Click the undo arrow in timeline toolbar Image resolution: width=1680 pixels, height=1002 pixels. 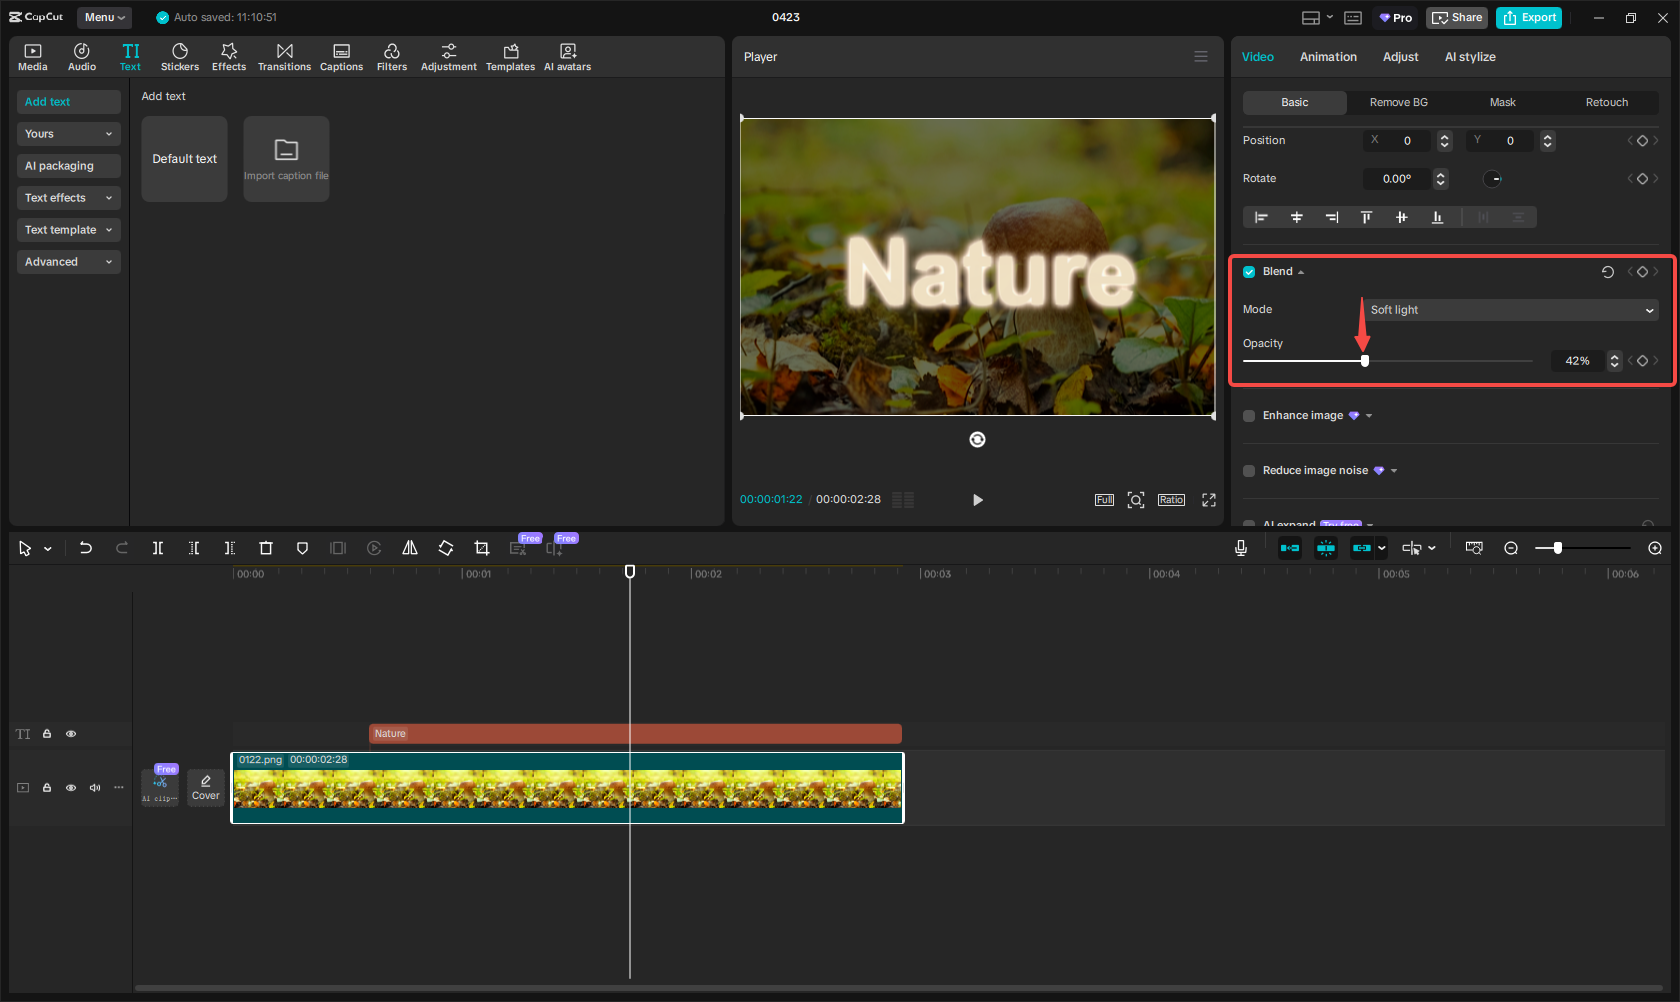click(x=86, y=548)
